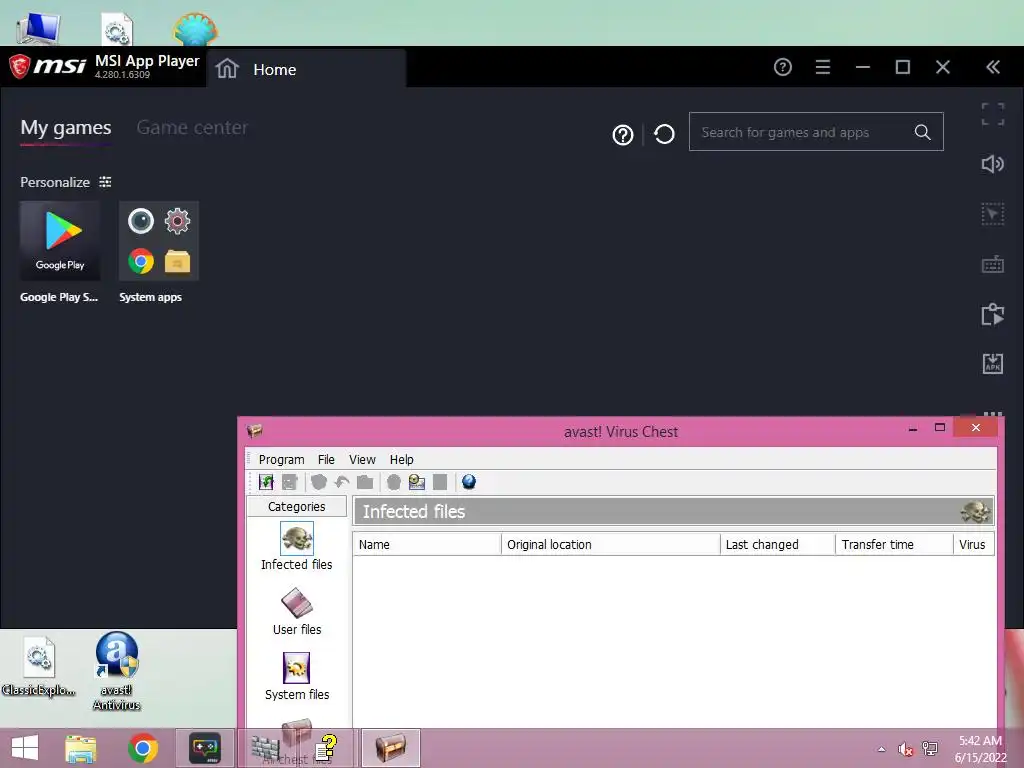This screenshot has height=768, width=1024.
Task: Open File Explorer from taskbar
Action: pyautogui.click(x=80, y=748)
